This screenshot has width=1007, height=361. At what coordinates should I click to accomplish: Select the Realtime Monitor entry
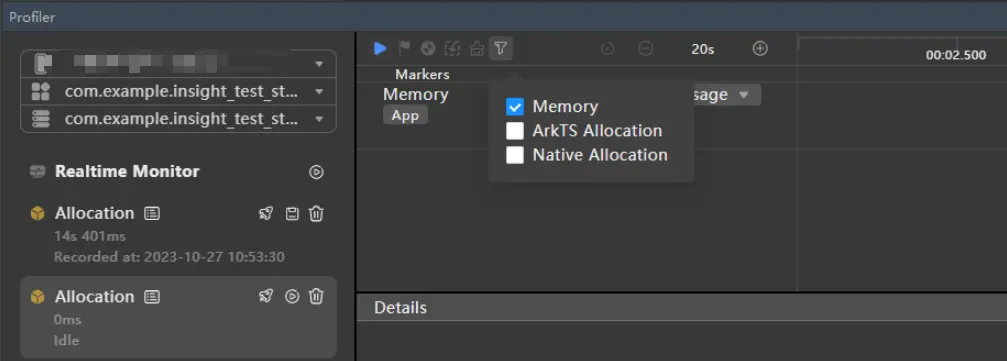[x=127, y=172]
